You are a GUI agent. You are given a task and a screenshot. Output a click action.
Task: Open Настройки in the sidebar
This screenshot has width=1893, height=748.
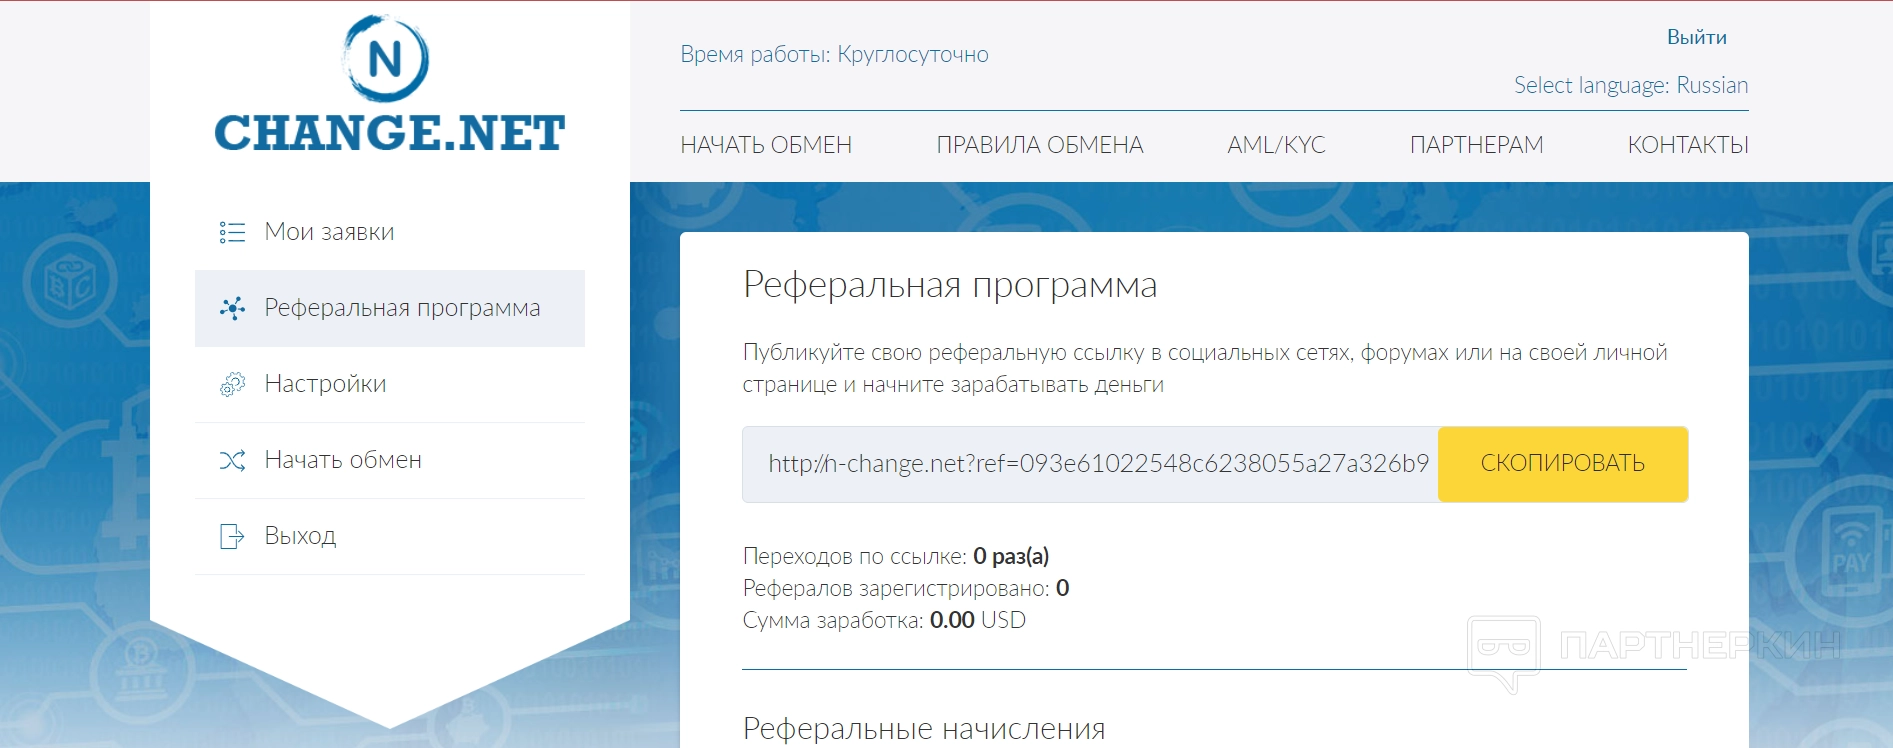[x=390, y=384]
